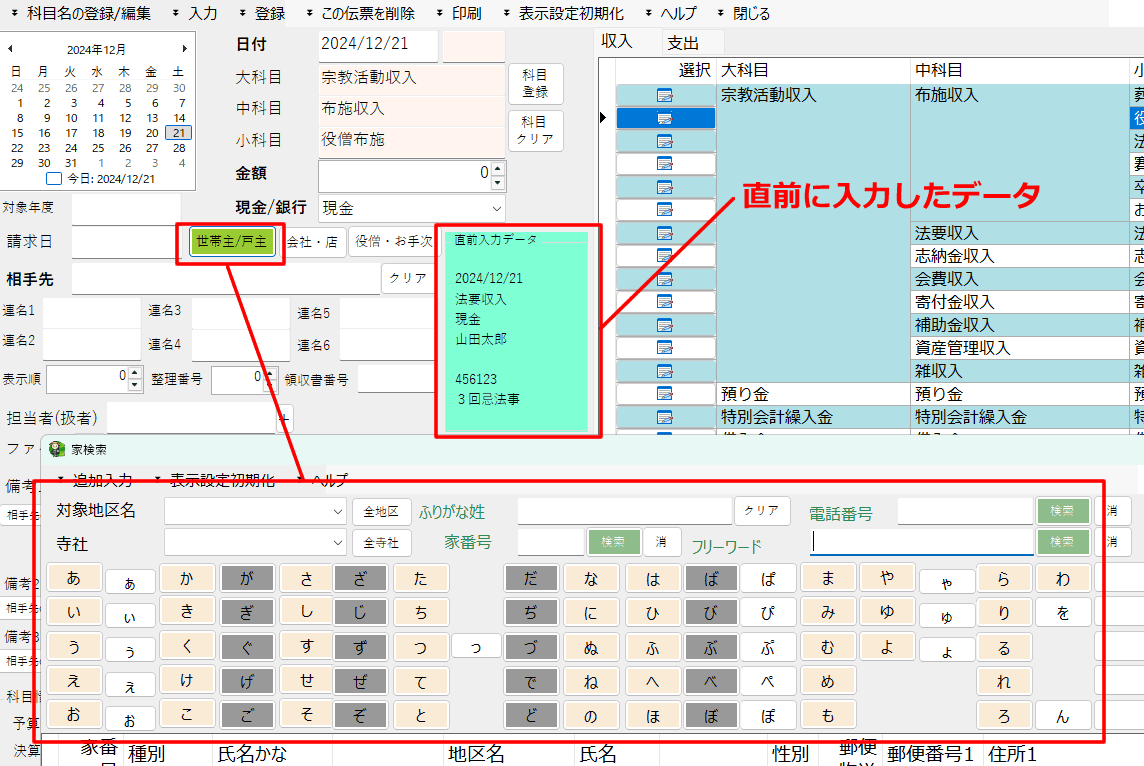Click select icon for 寄付金収入 row

(x=665, y=302)
